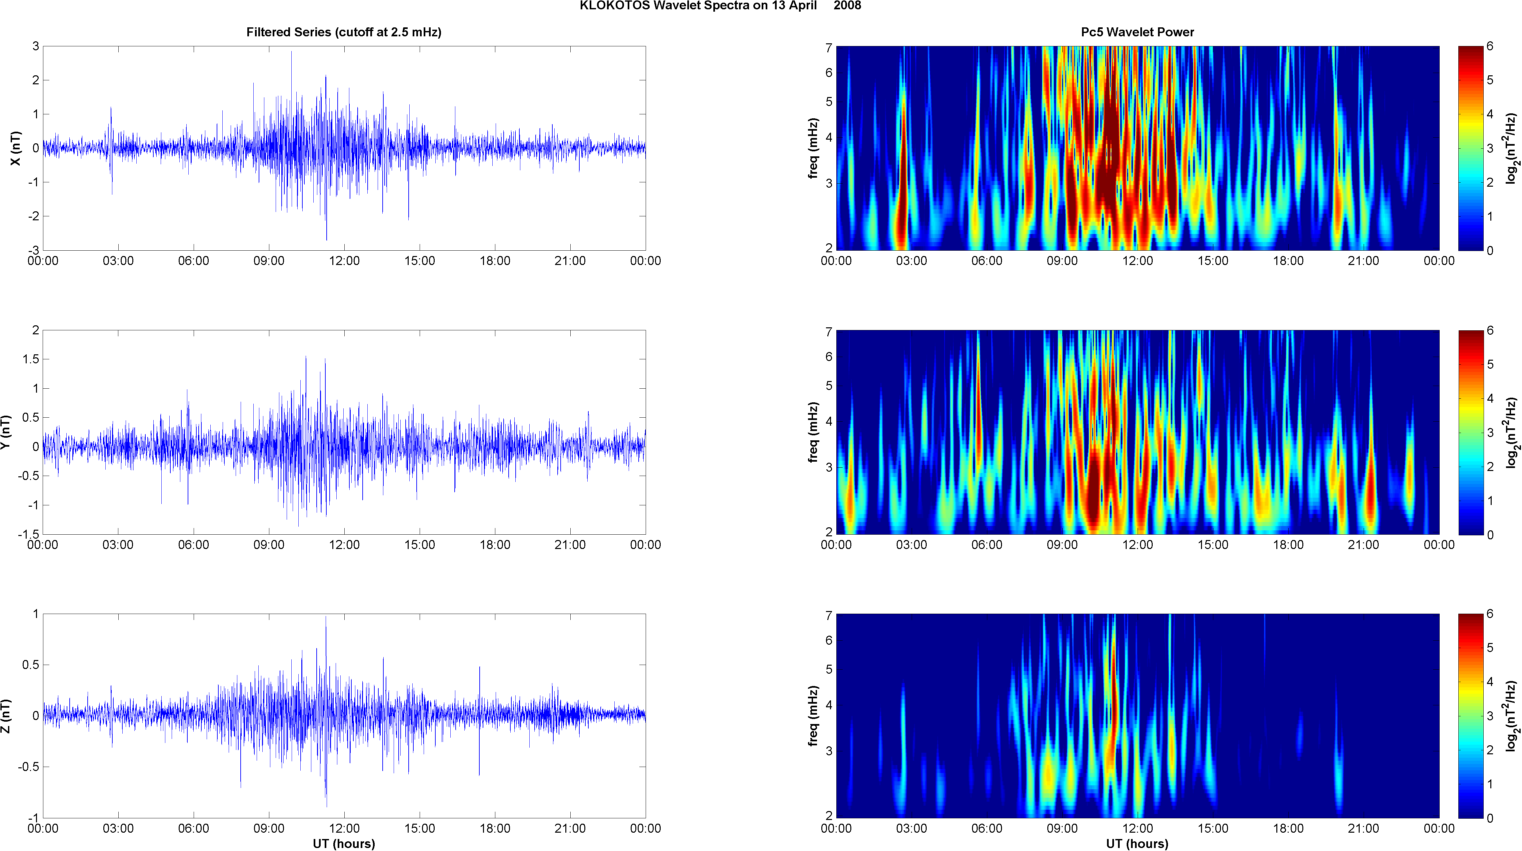Select the 'Pc5 Wavelet Power' heading
Image resolution: width=1522 pixels, height=851 pixels.
1137,32
